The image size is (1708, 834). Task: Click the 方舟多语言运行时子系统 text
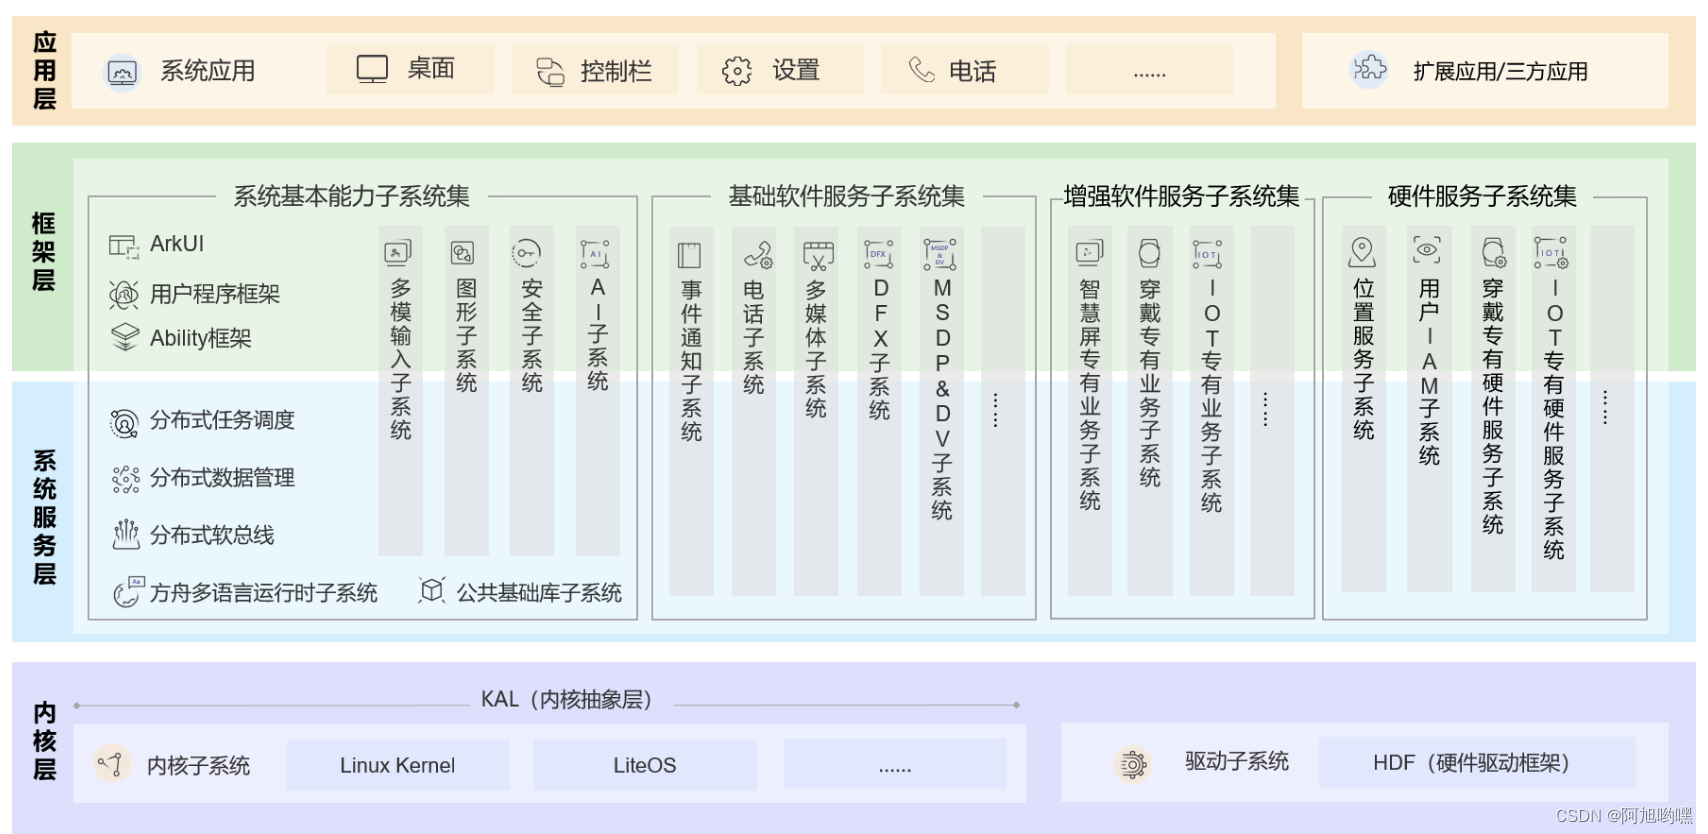pos(264,593)
